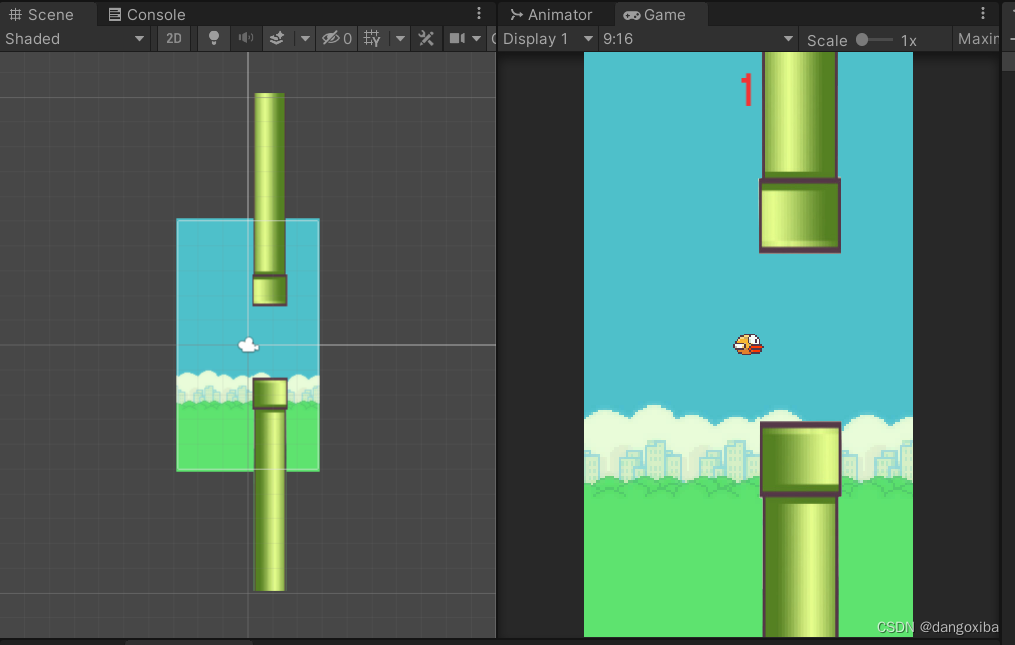Image resolution: width=1015 pixels, height=645 pixels.
Task: Switch to the Scene tab
Action: pyautogui.click(x=41, y=14)
